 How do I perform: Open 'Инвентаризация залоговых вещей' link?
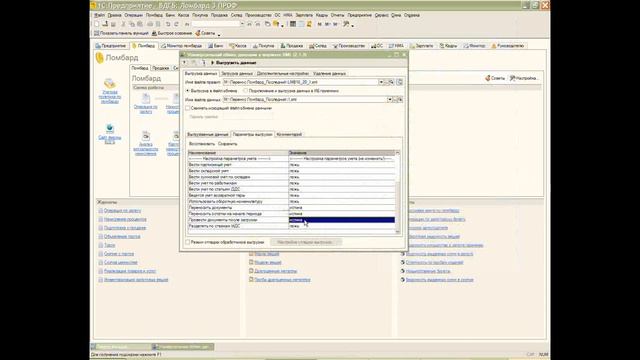click(x=136, y=280)
